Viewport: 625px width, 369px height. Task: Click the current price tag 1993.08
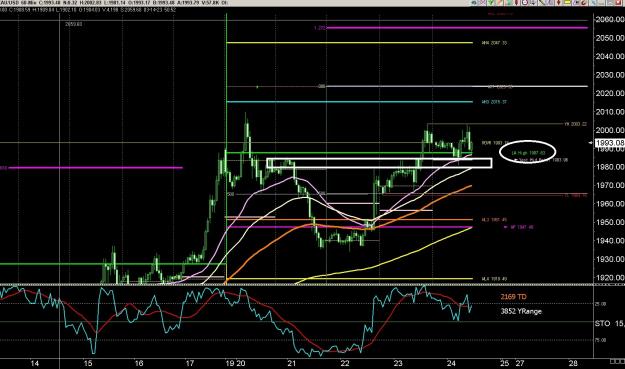coord(609,143)
